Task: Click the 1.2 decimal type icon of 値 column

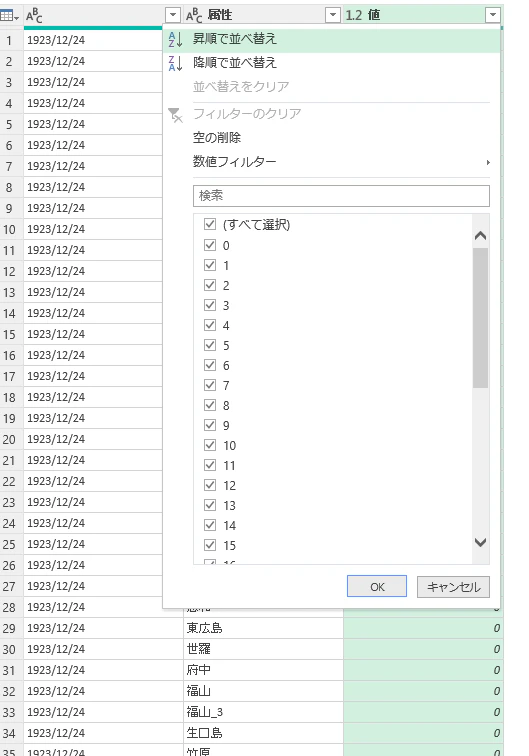Action: pos(353,15)
